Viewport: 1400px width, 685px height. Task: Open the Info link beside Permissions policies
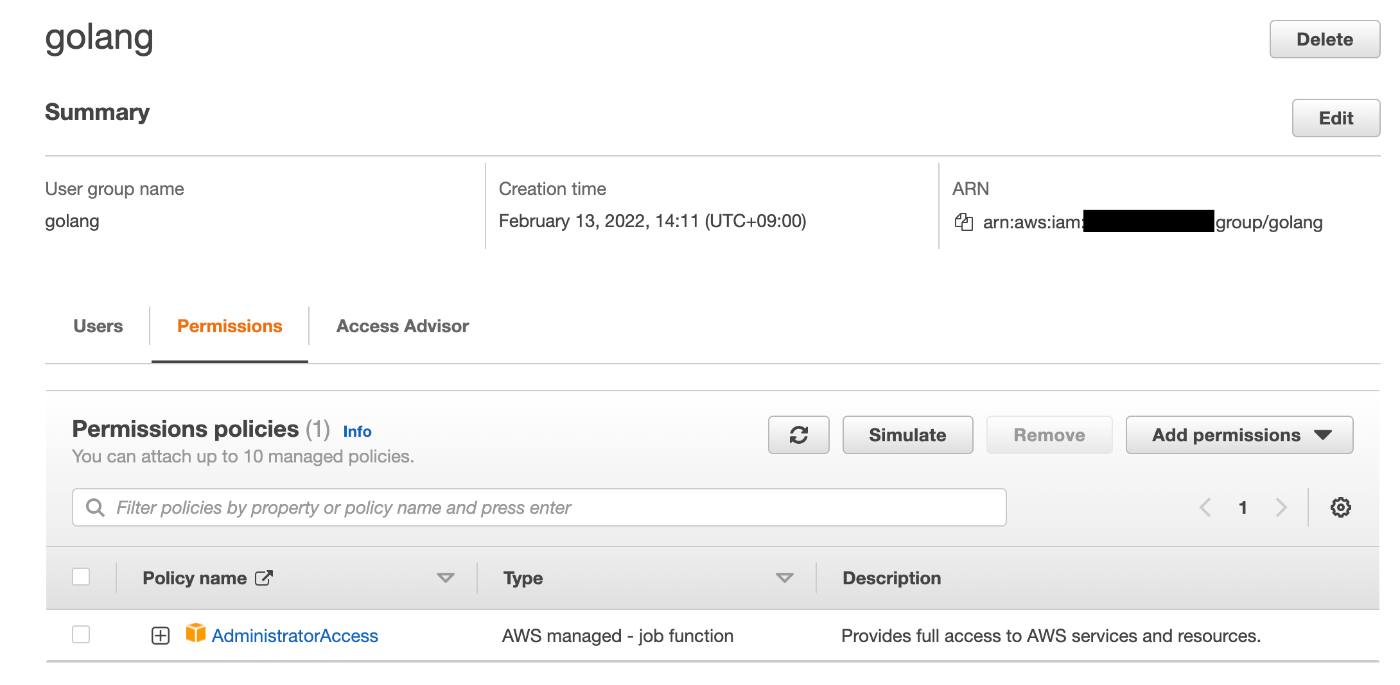pyautogui.click(x=357, y=432)
